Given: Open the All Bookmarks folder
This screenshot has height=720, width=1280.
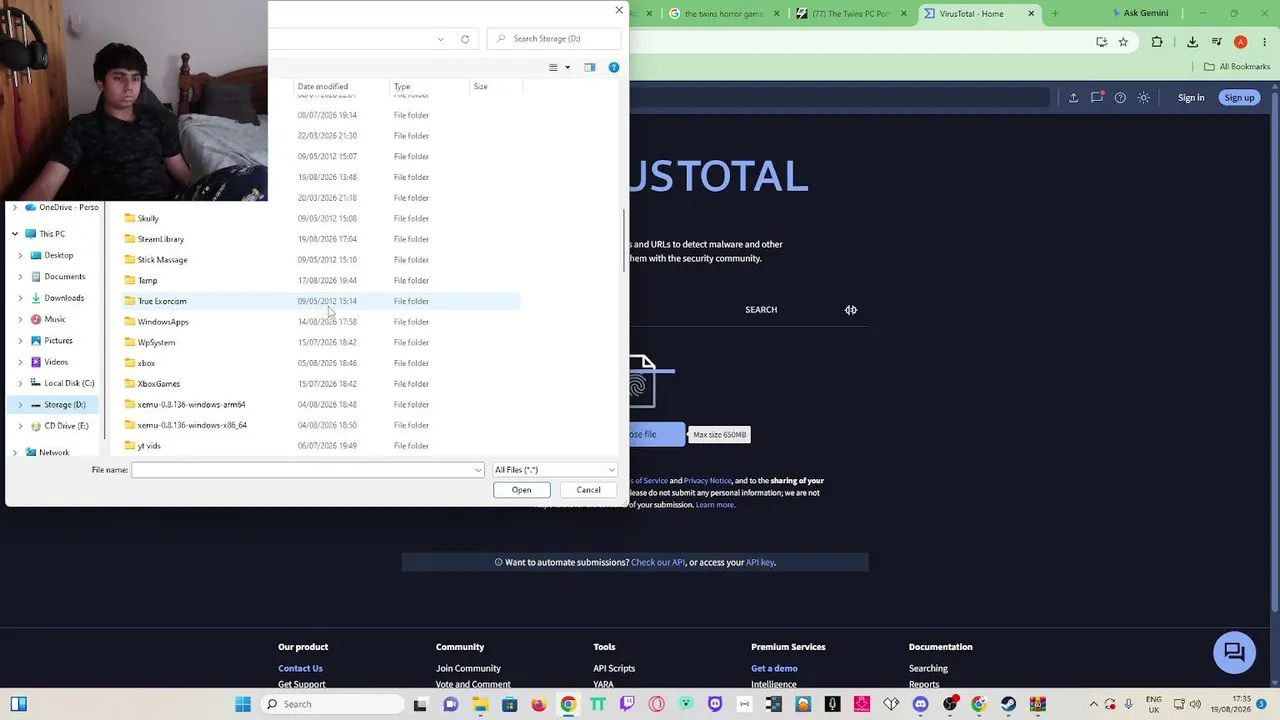Looking at the screenshot, I should 1237,67.
